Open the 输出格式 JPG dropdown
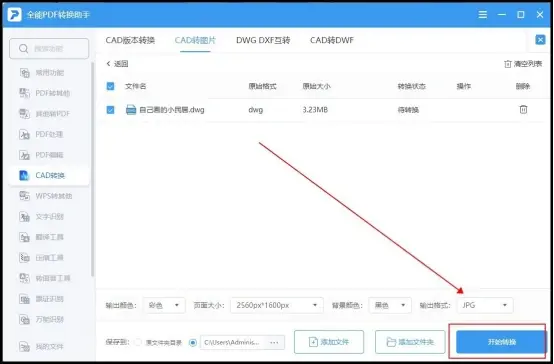 point(485,305)
